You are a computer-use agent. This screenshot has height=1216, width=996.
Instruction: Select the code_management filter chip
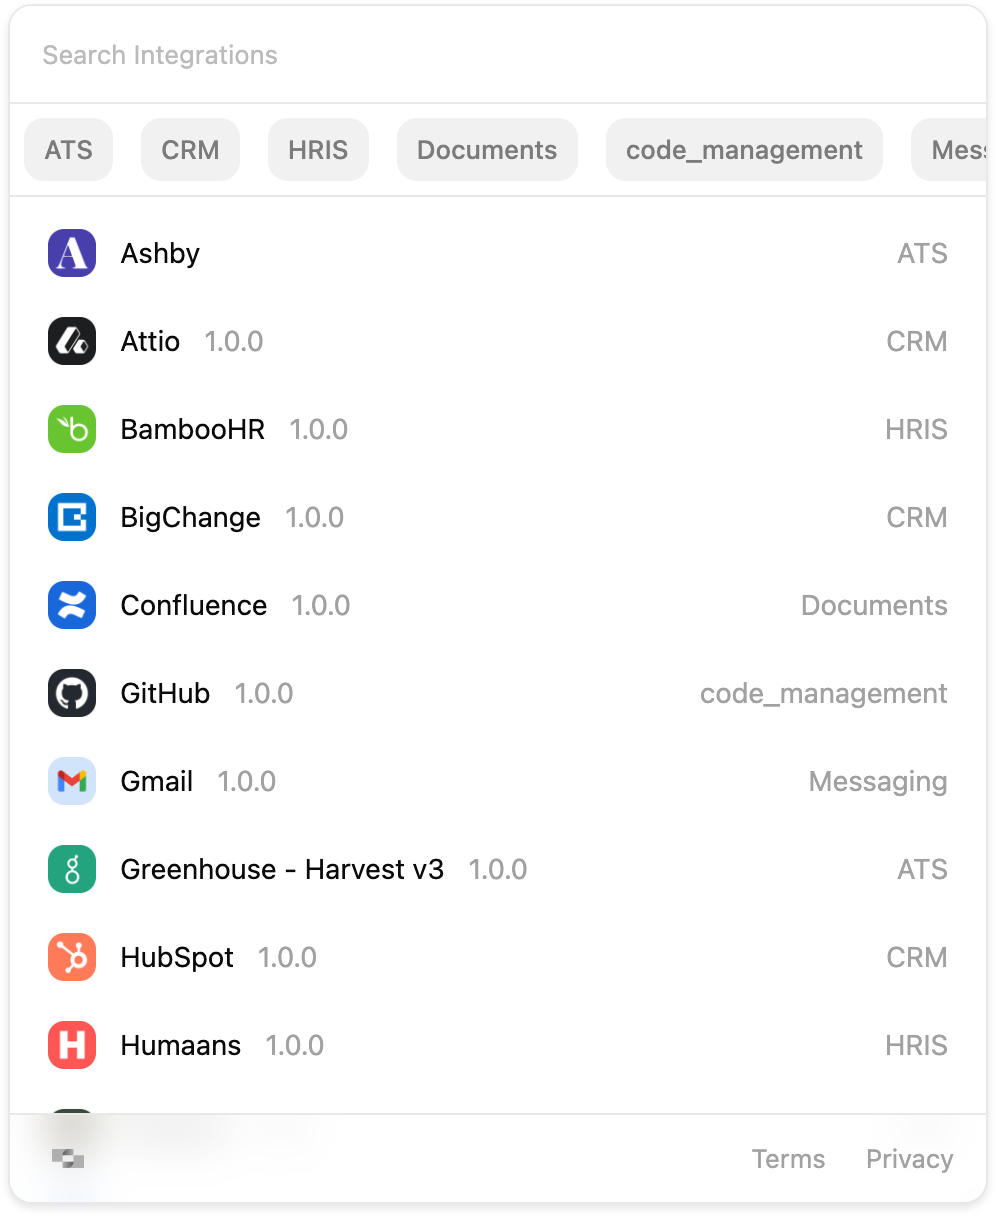(744, 149)
